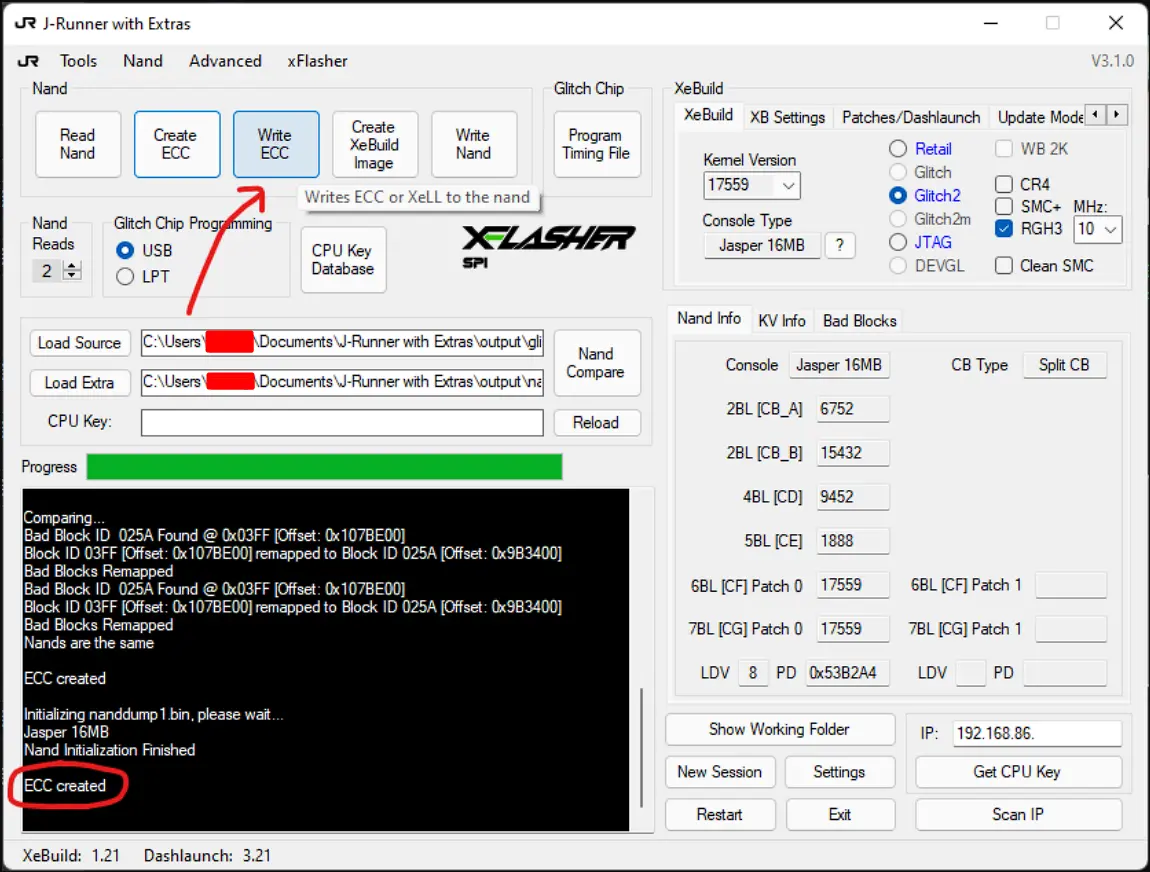This screenshot has width=1150, height=872.
Task: Expand the MHz dropdown
Action: click(1110, 230)
